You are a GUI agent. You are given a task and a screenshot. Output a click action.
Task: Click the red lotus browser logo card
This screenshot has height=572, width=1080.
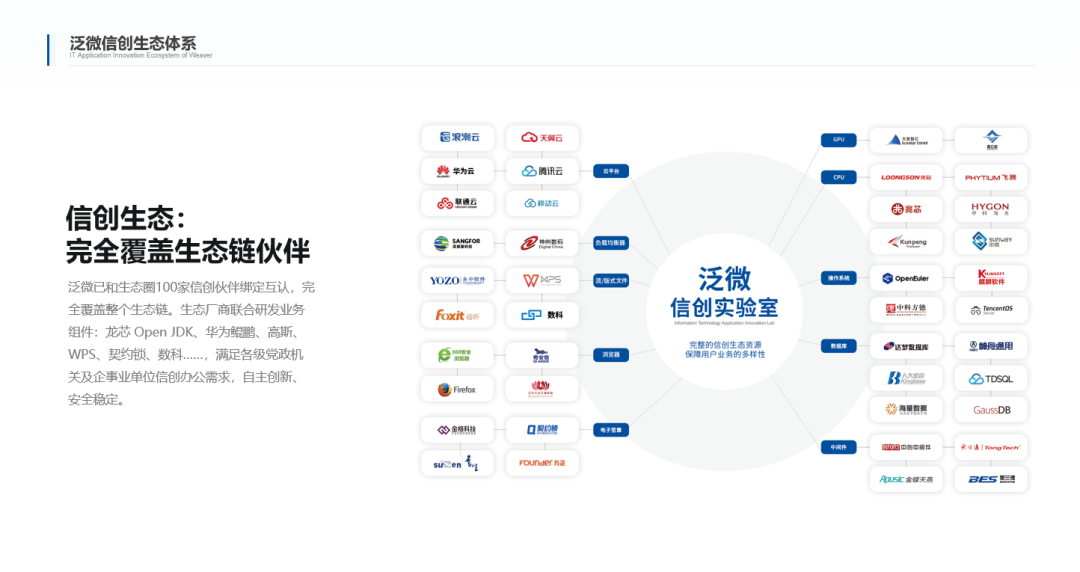[542, 389]
